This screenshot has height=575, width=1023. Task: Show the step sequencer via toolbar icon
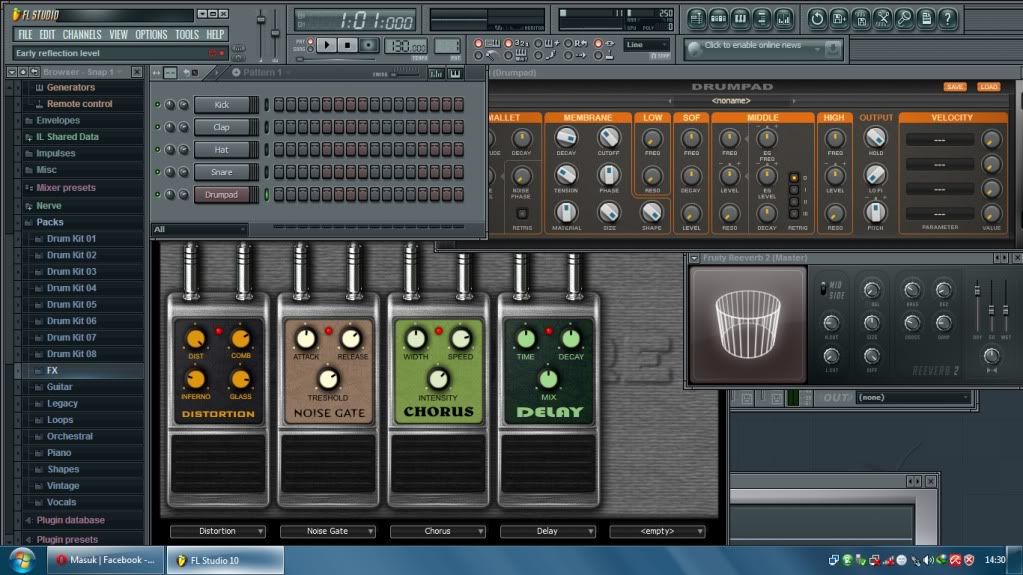[x=718, y=19]
